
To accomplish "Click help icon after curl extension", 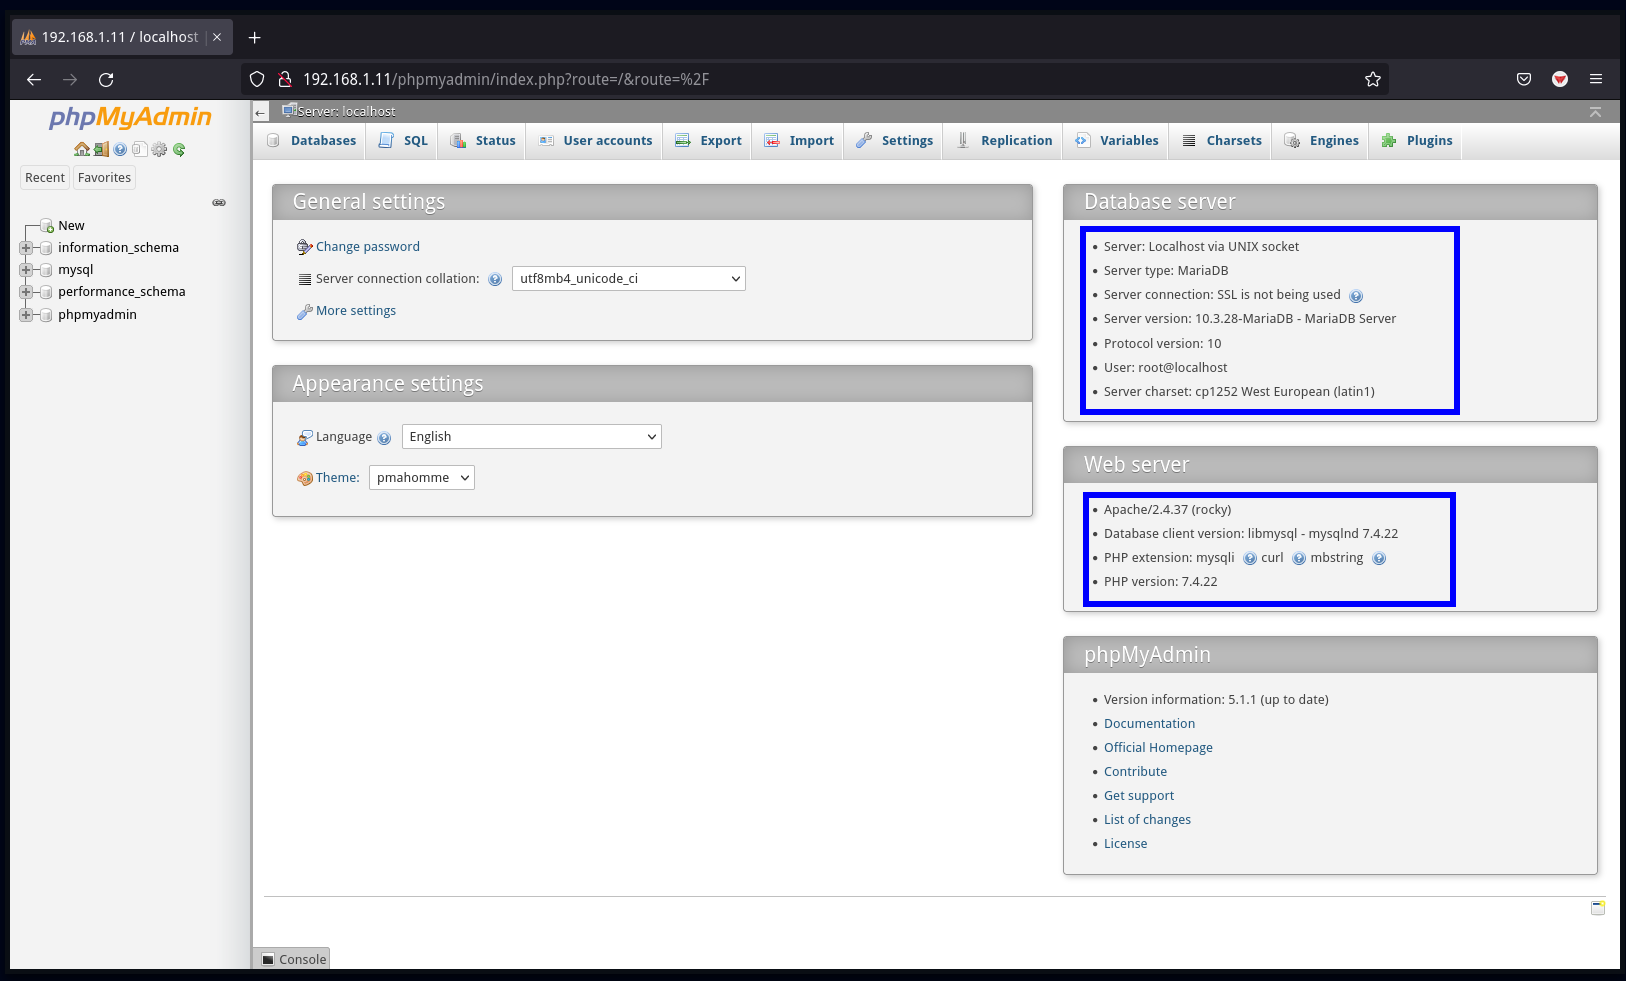I will tap(1299, 559).
